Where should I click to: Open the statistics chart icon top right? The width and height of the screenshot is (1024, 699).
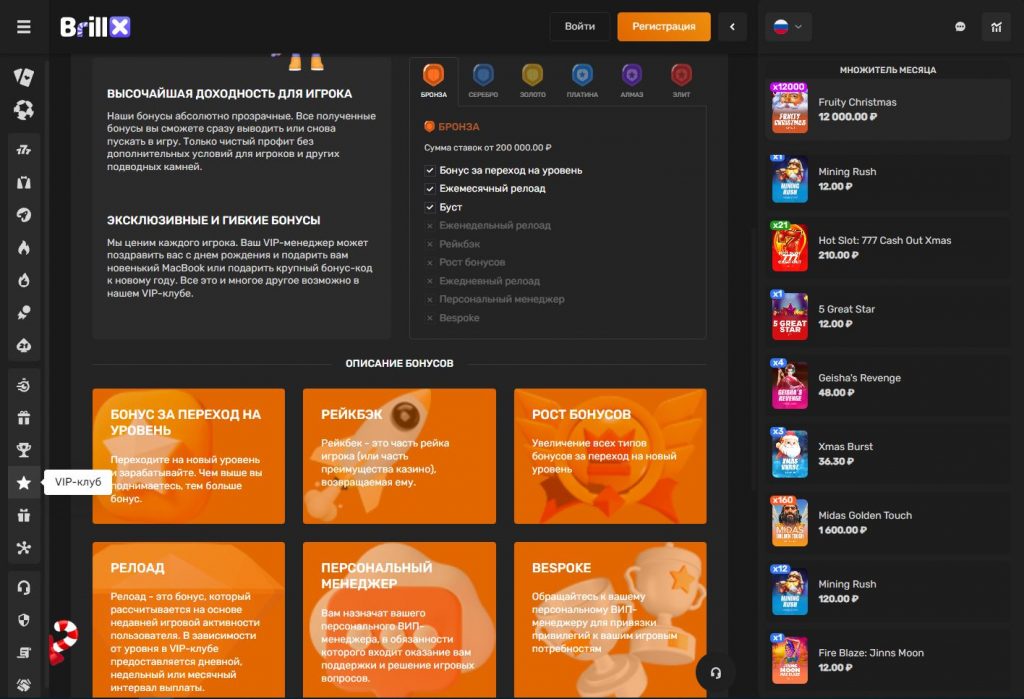996,27
